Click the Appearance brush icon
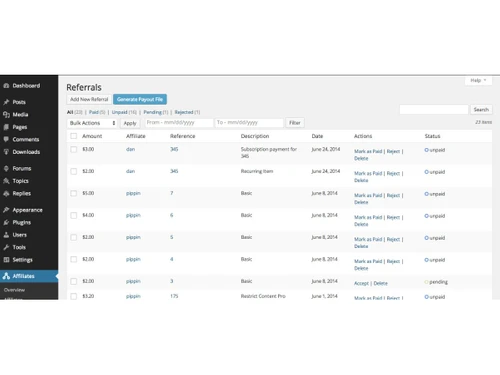Image resolution: width=500 pixels, height=375 pixels. [x=6, y=210]
